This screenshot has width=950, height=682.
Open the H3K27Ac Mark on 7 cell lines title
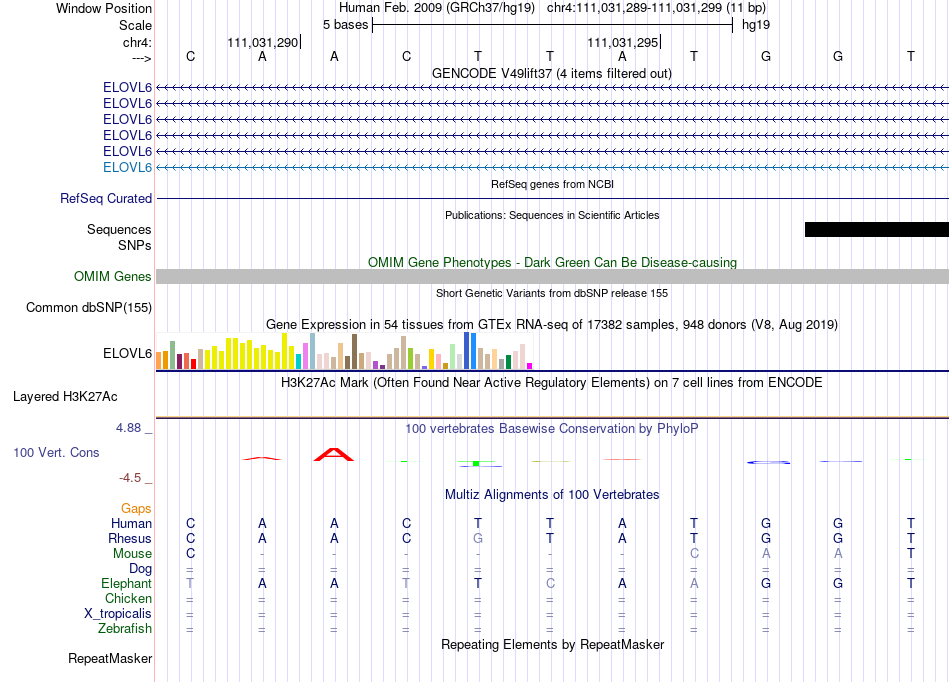click(552, 383)
